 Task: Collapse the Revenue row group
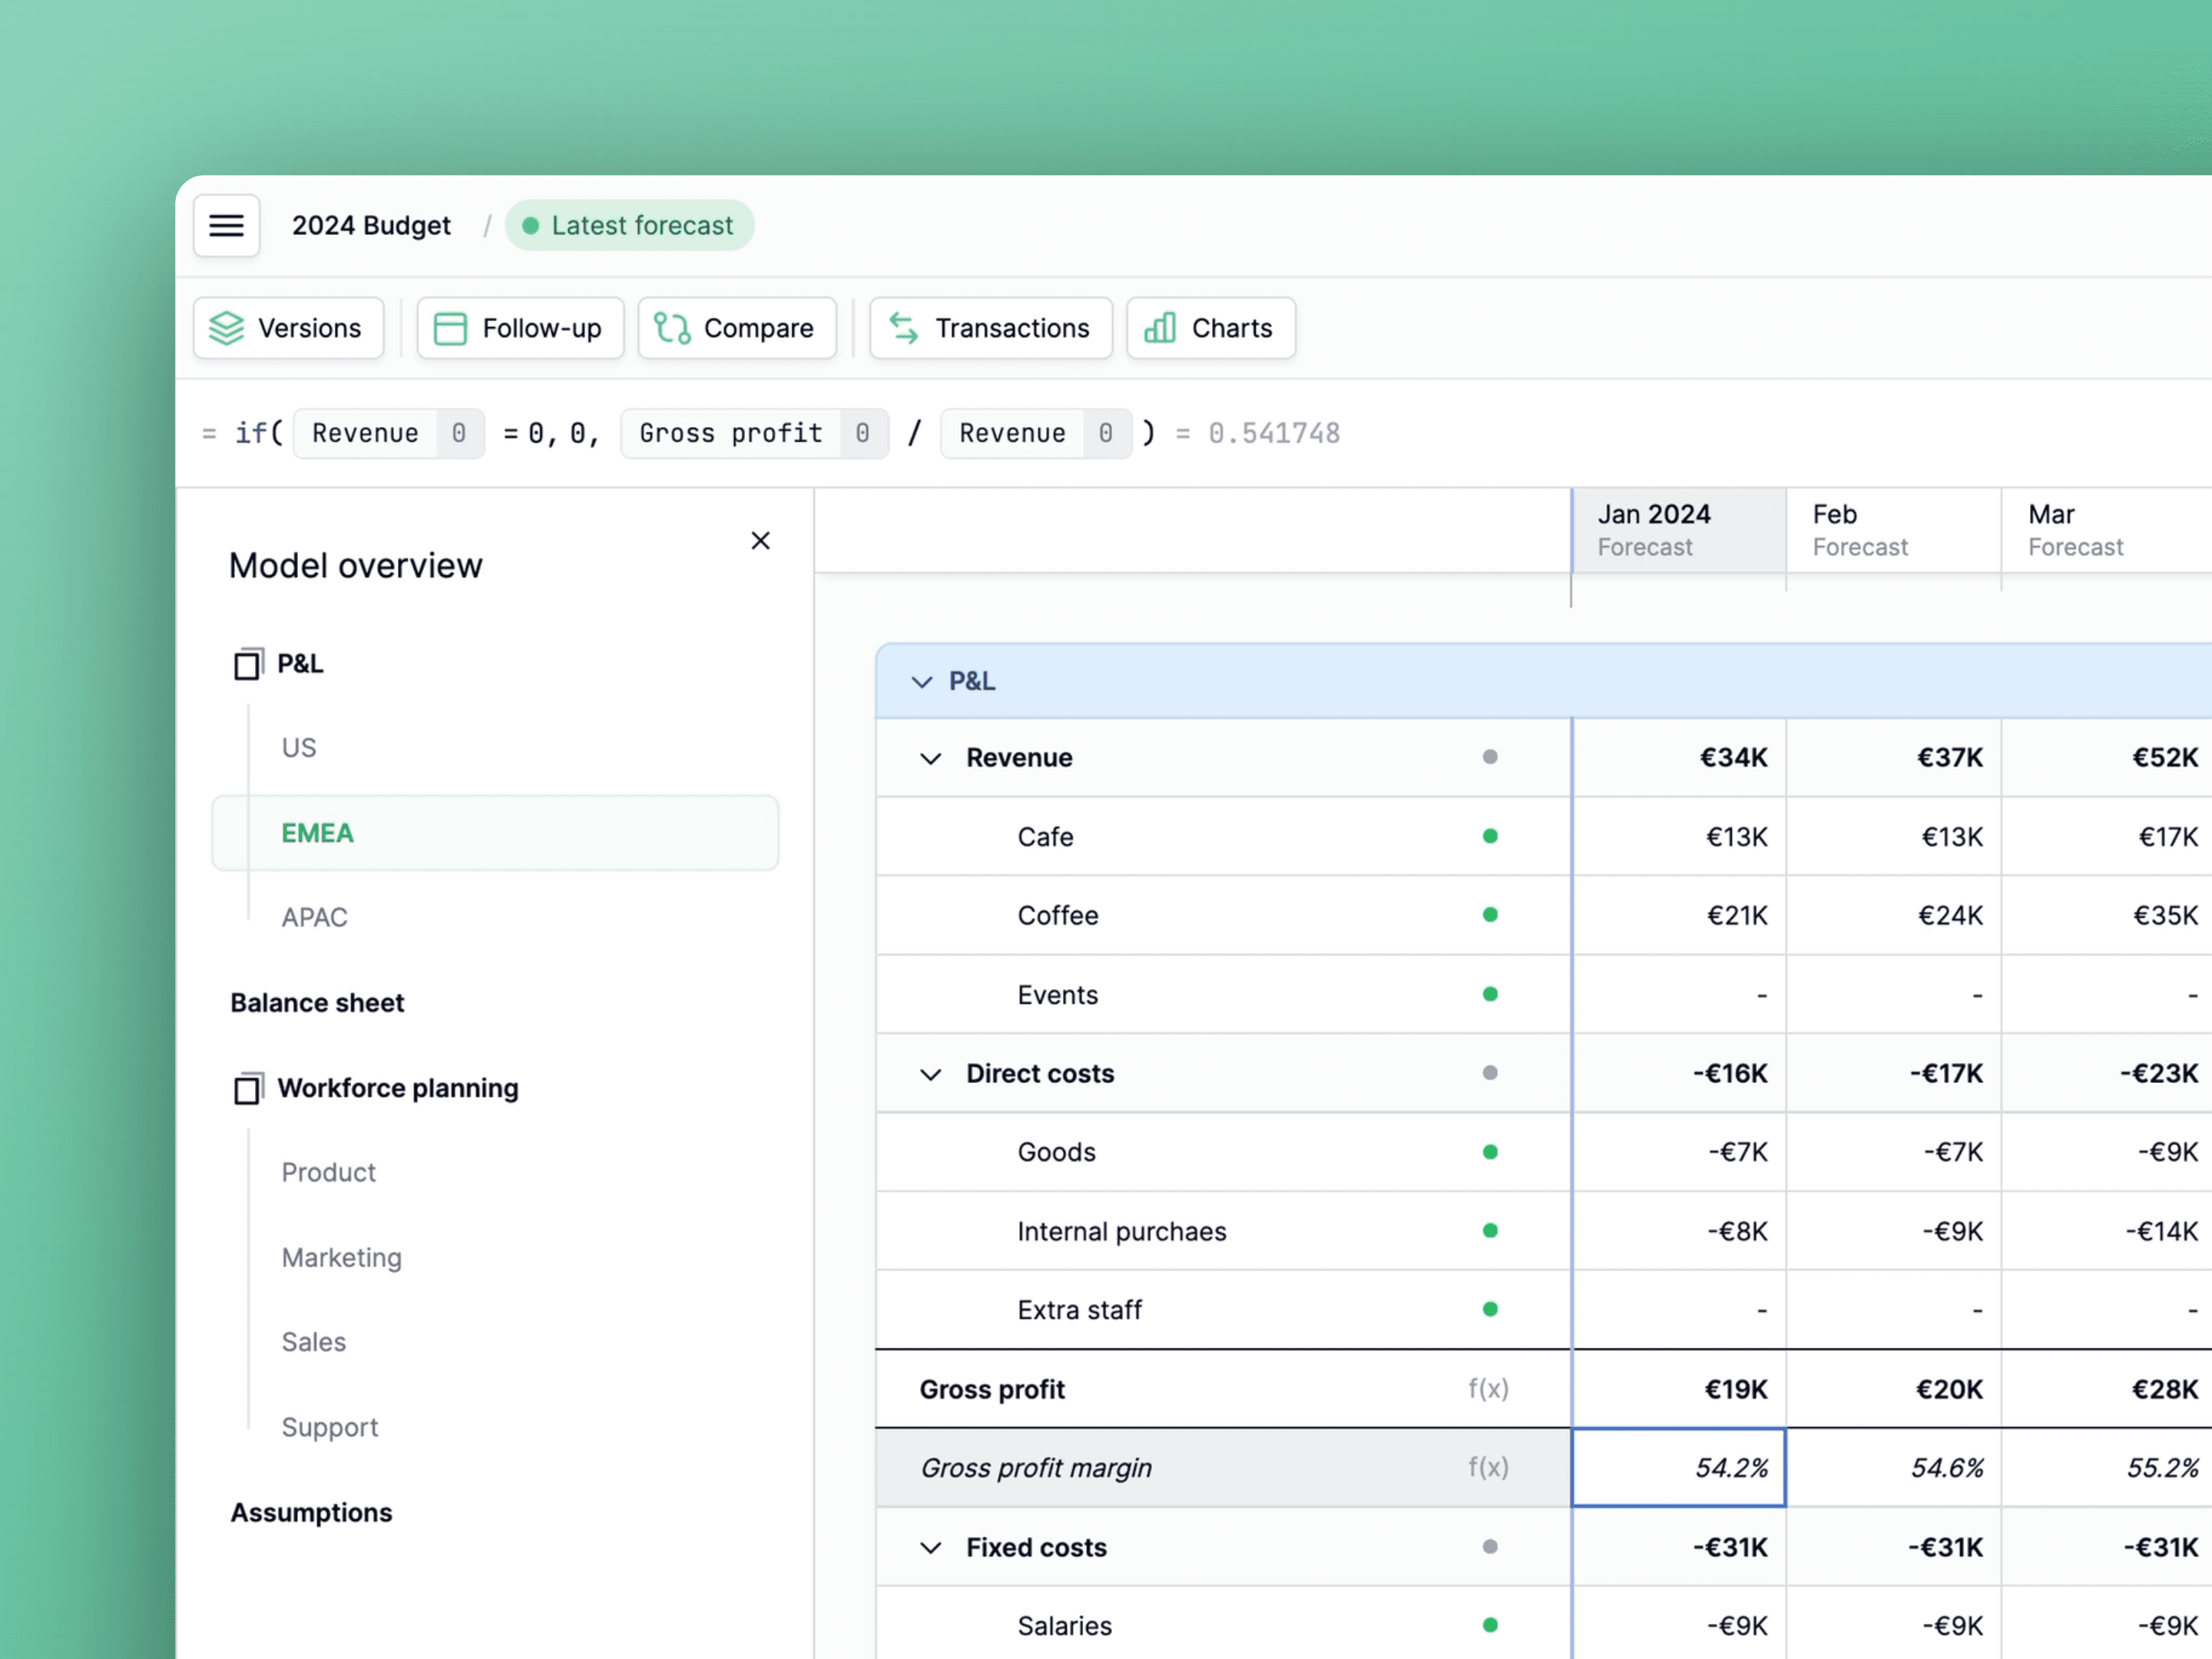pyautogui.click(x=931, y=759)
